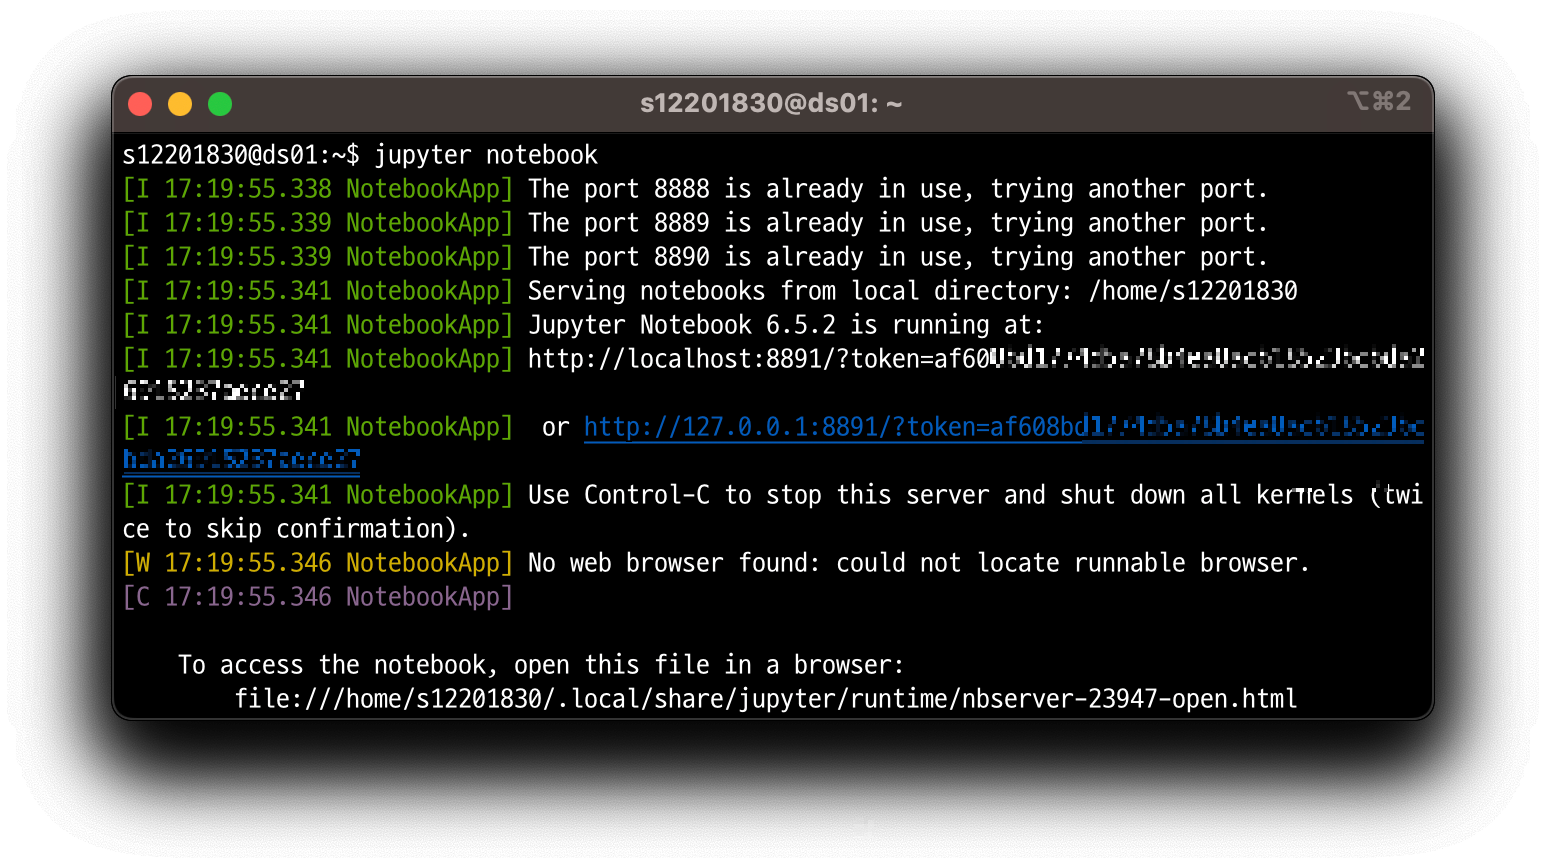Minimize the terminal using yellow button

(x=180, y=104)
